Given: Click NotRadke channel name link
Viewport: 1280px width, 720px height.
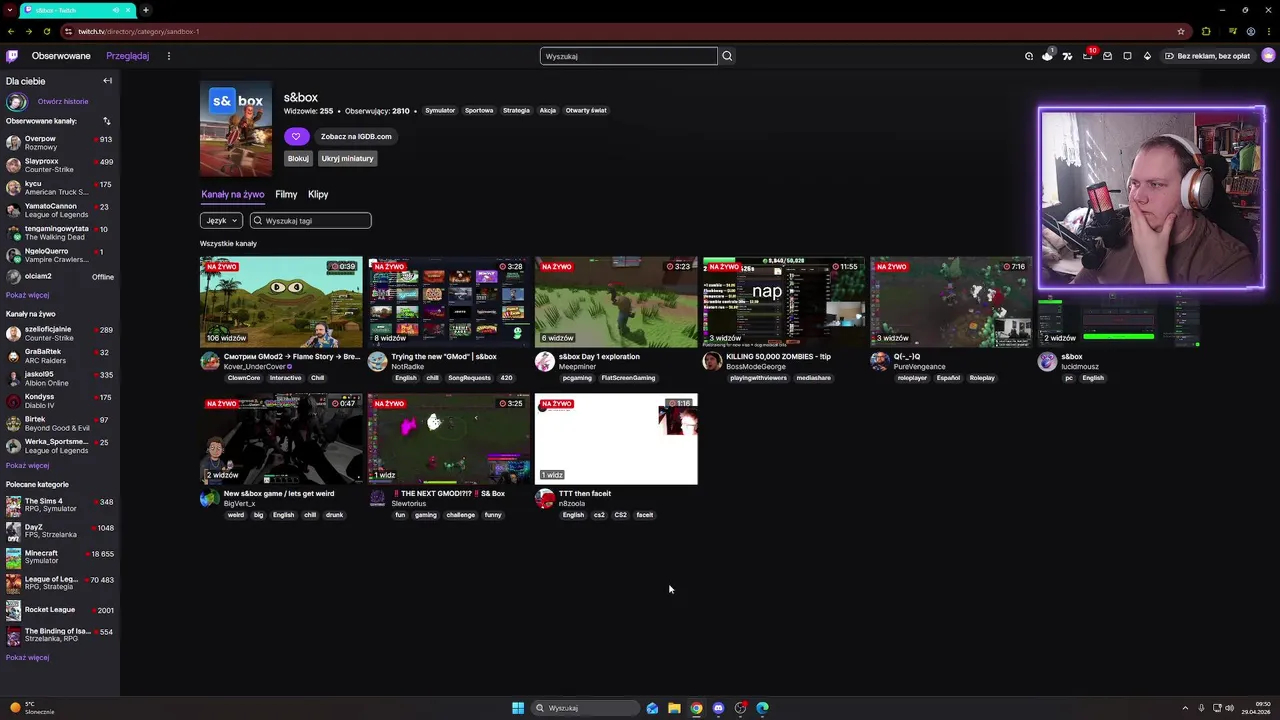Looking at the screenshot, I should [407, 367].
